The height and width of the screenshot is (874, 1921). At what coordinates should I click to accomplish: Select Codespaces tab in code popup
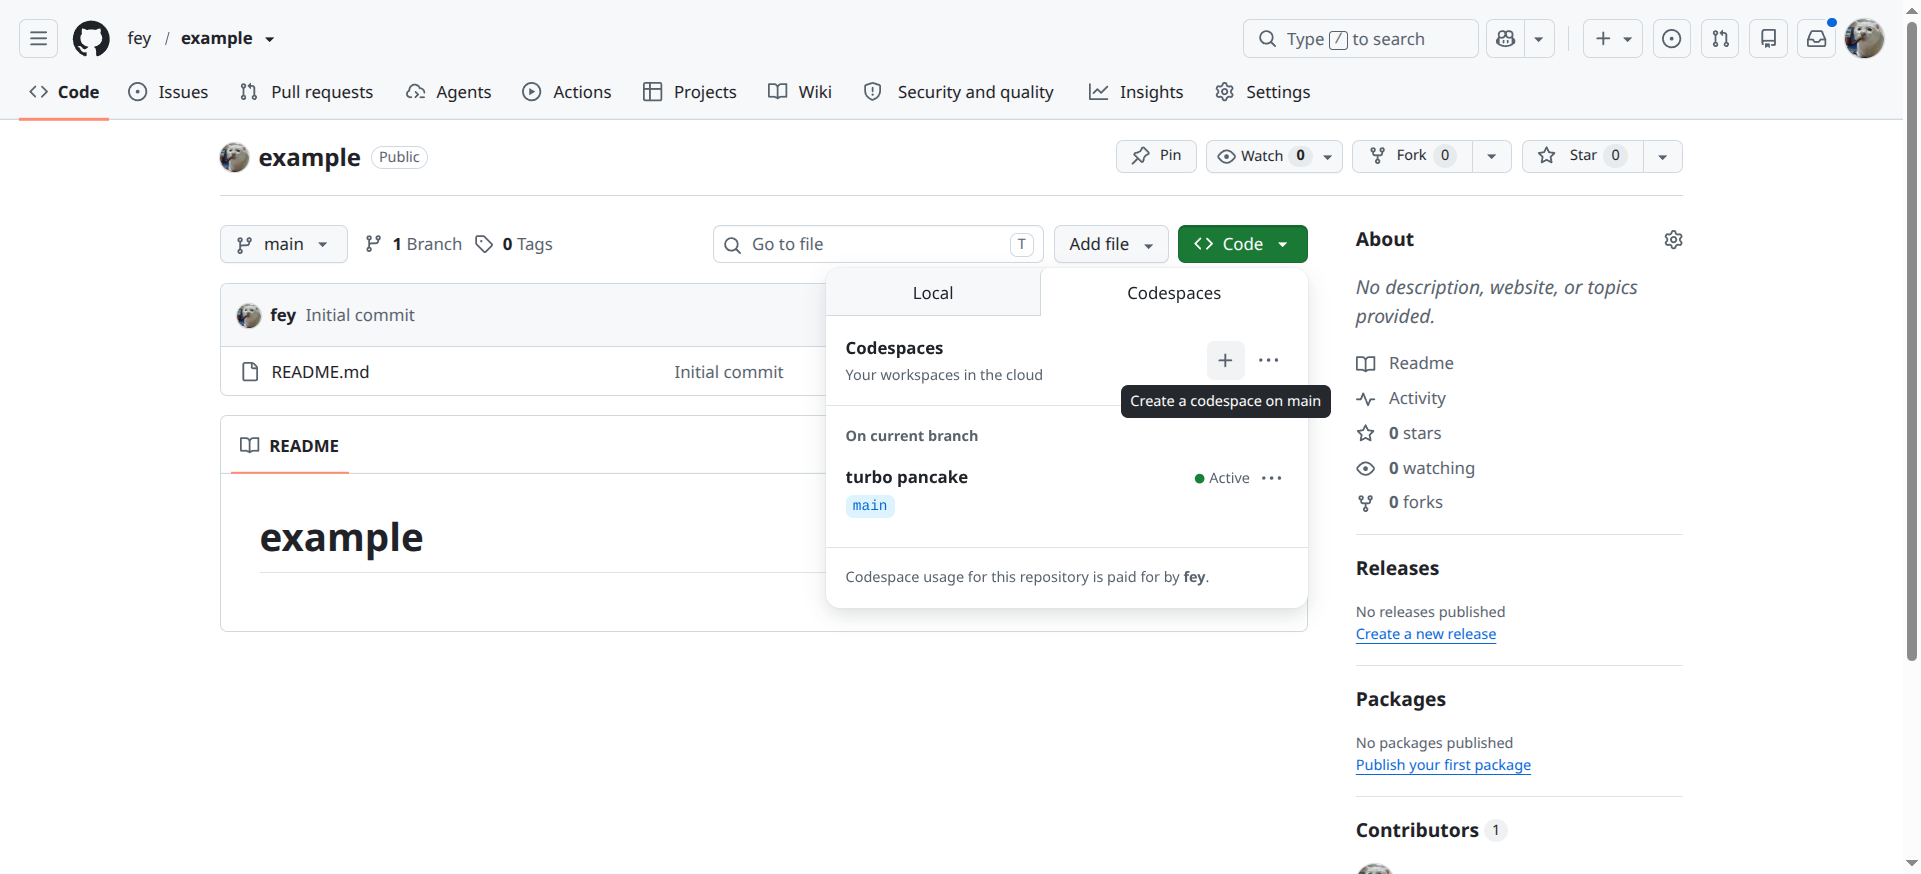[1174, 293]
